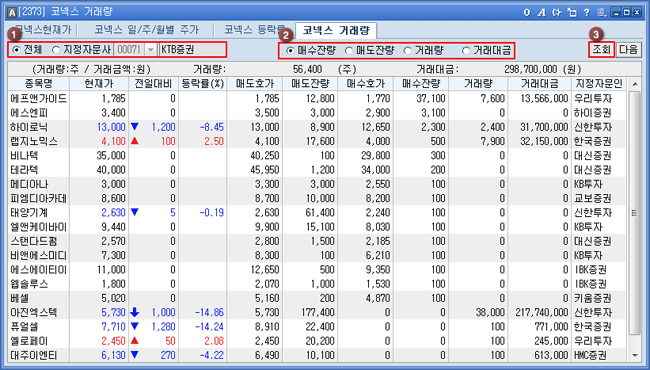Click the advisor code field 00071
The width and height of the screenshot is (650, 370).
130,50
